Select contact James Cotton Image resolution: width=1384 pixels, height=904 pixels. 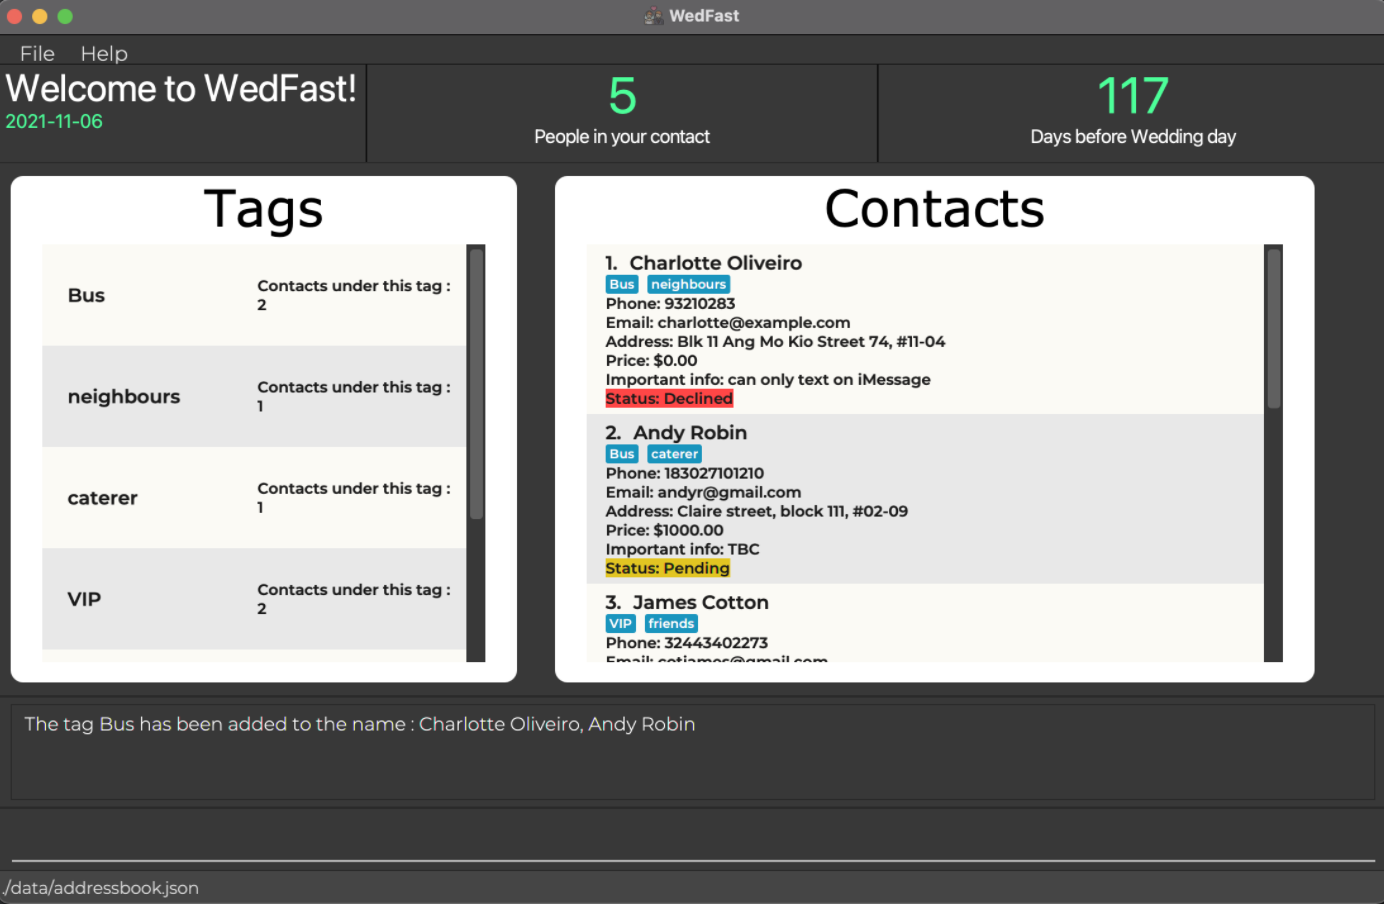[925, 623]
